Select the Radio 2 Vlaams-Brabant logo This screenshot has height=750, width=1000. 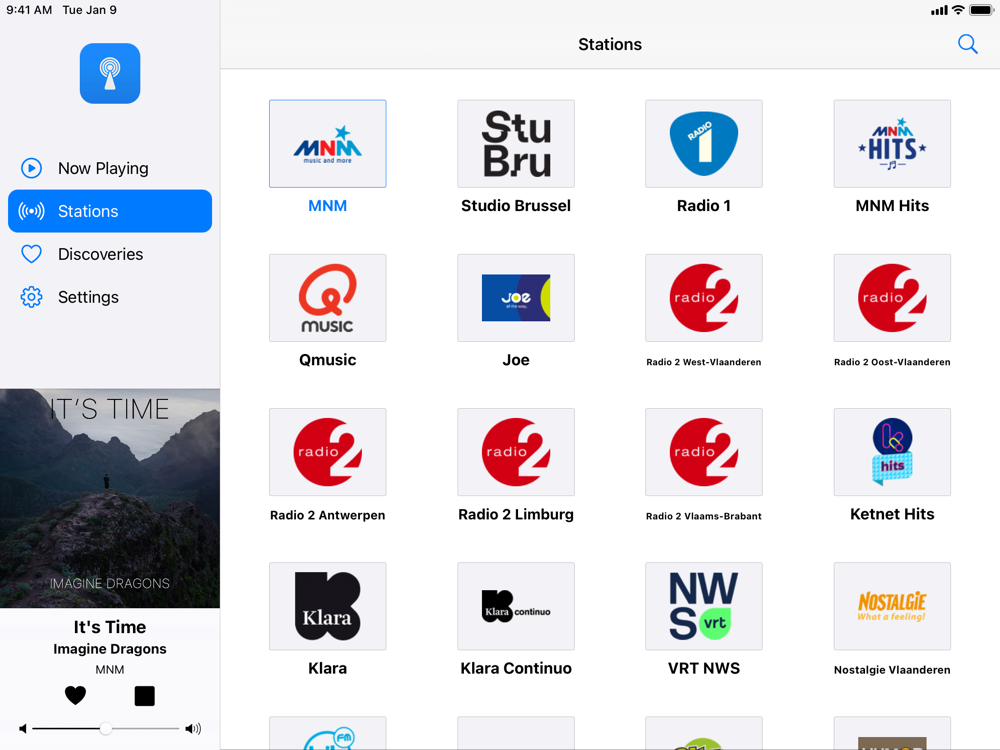click(x=704, y=452)
